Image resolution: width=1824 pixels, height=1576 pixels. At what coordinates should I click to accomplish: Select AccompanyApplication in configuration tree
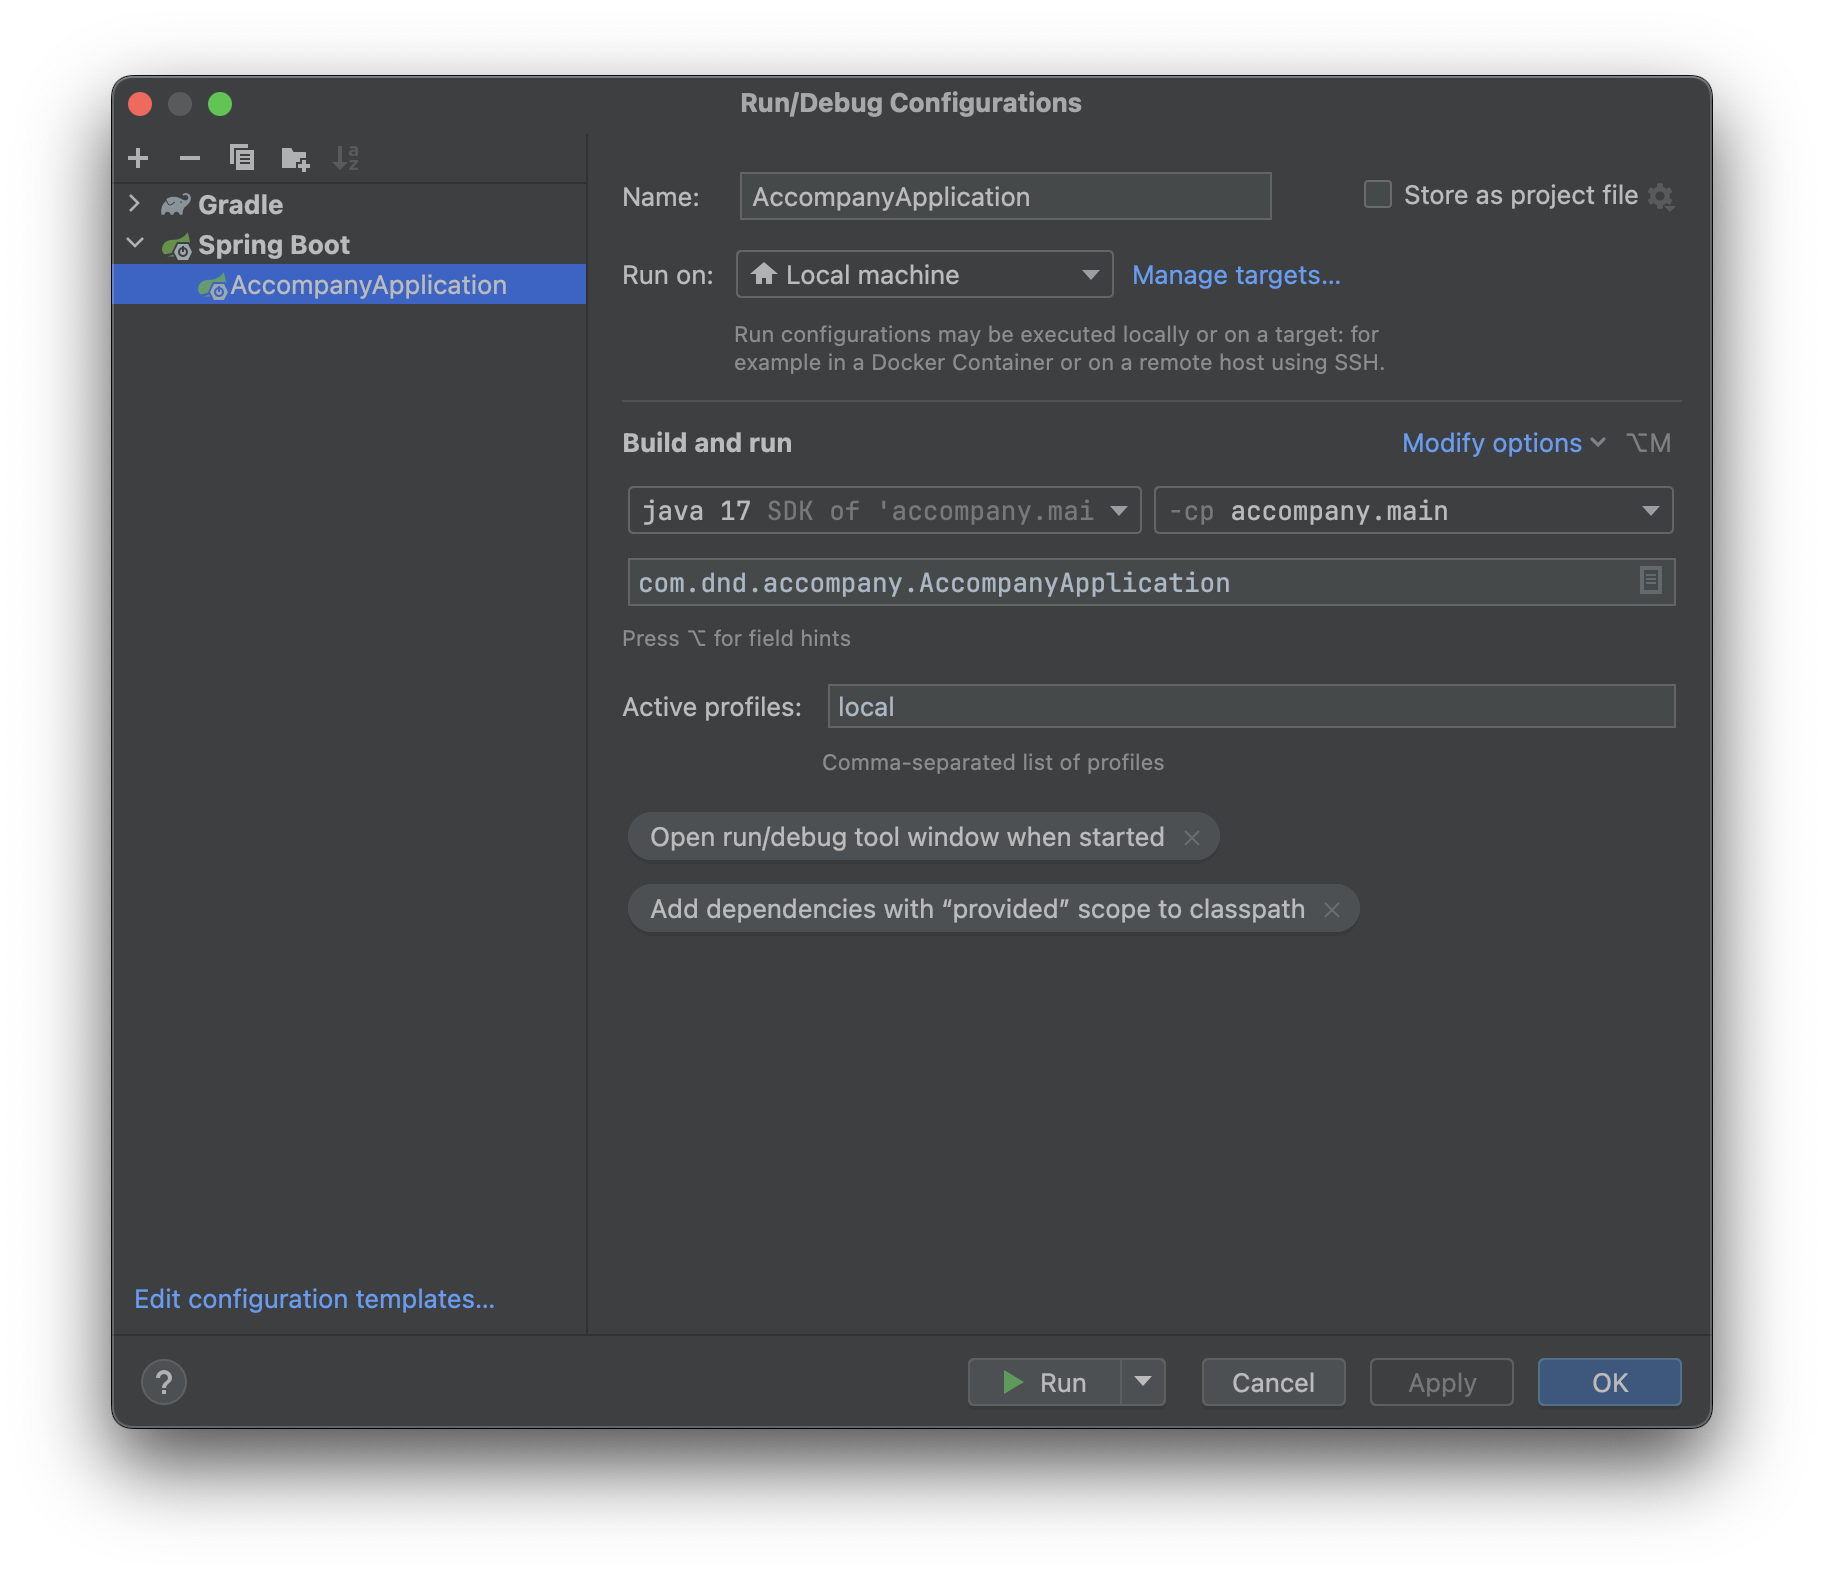tap(349, 285)
